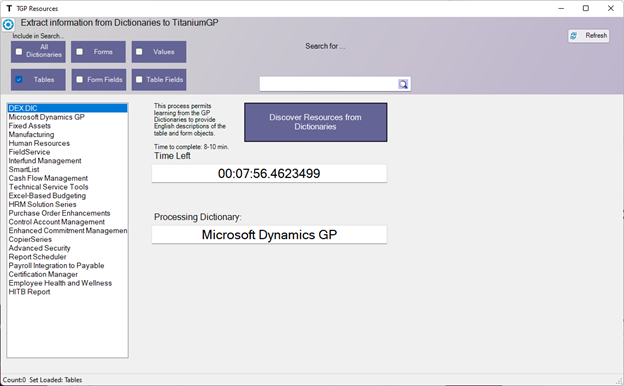
Task: Pick Report Scheduler from list
Action: (x=67, y=257)
